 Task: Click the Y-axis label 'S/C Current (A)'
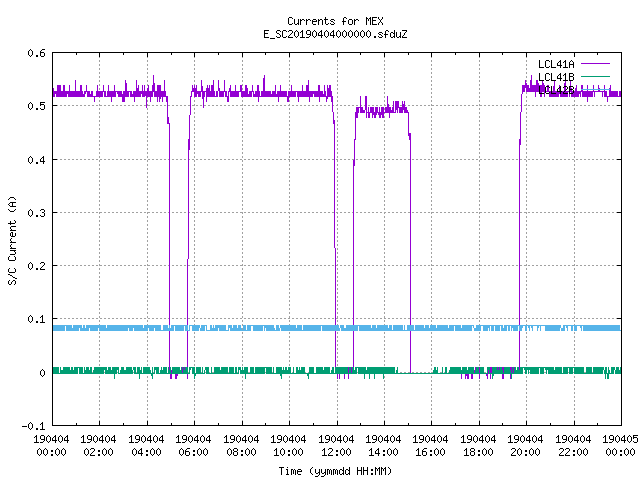click(12, 240)
